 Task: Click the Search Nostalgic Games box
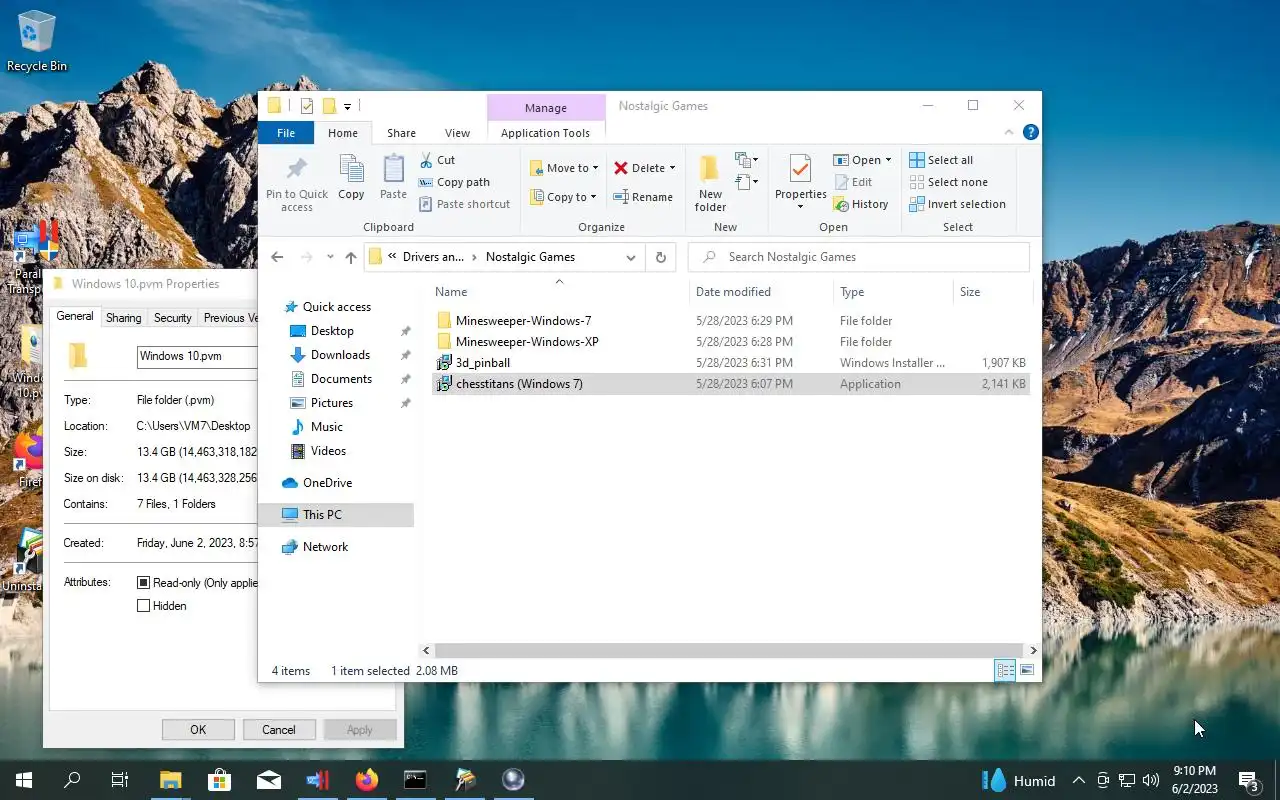coord(859,257)
